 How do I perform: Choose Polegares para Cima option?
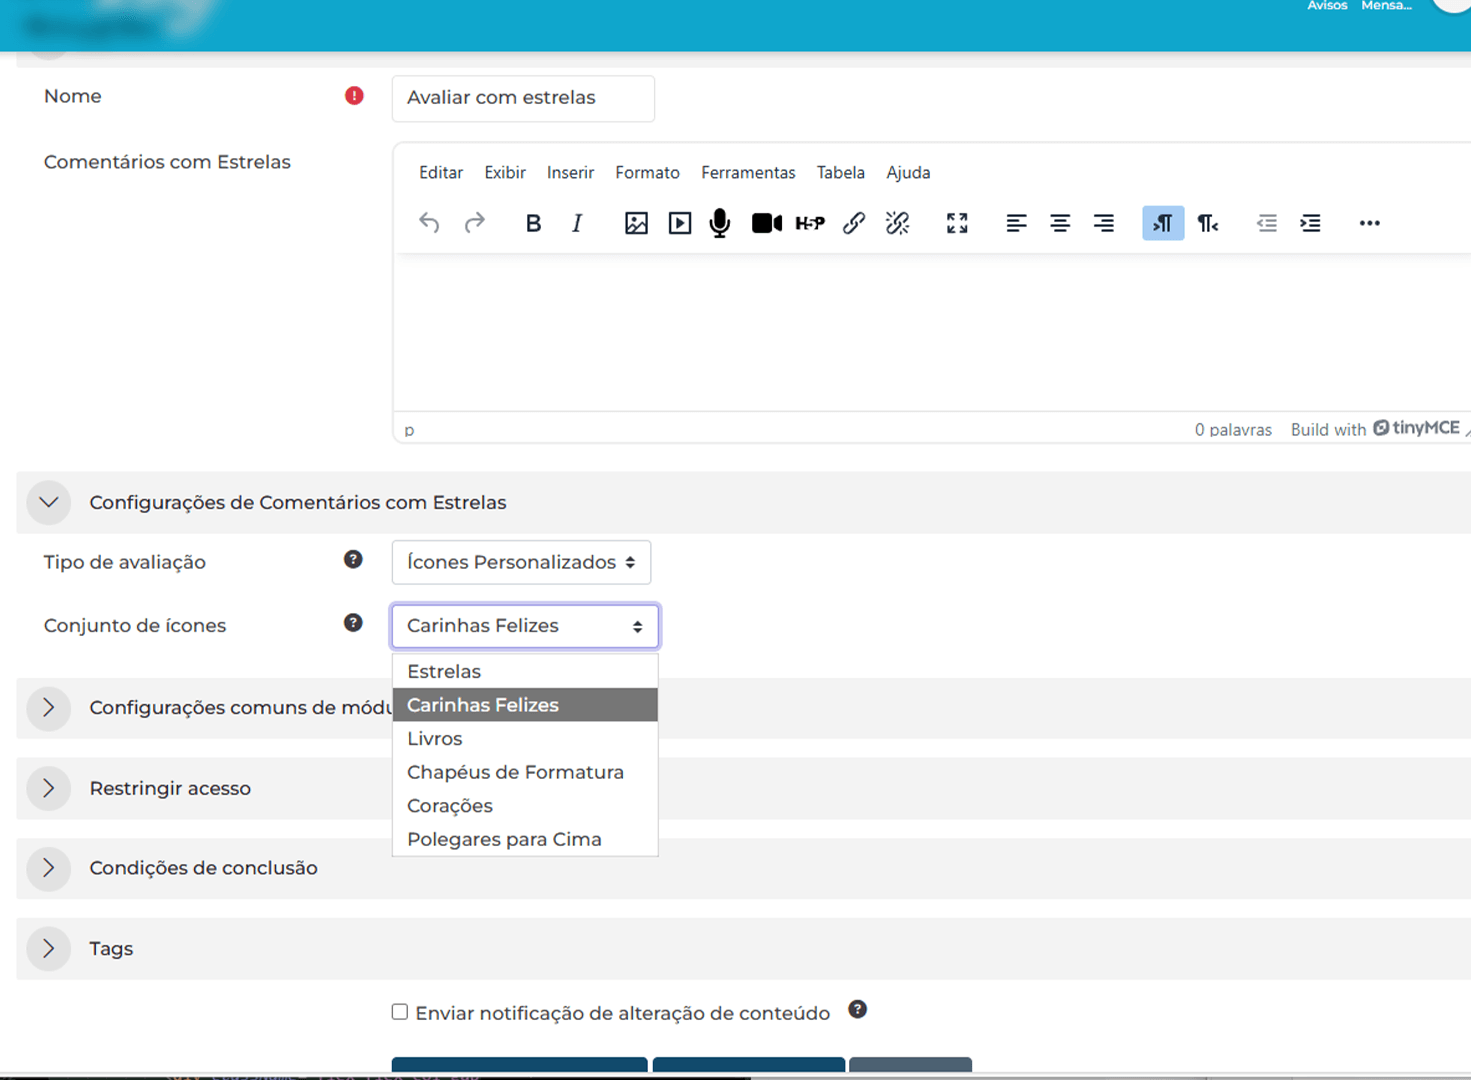(504, 839)
